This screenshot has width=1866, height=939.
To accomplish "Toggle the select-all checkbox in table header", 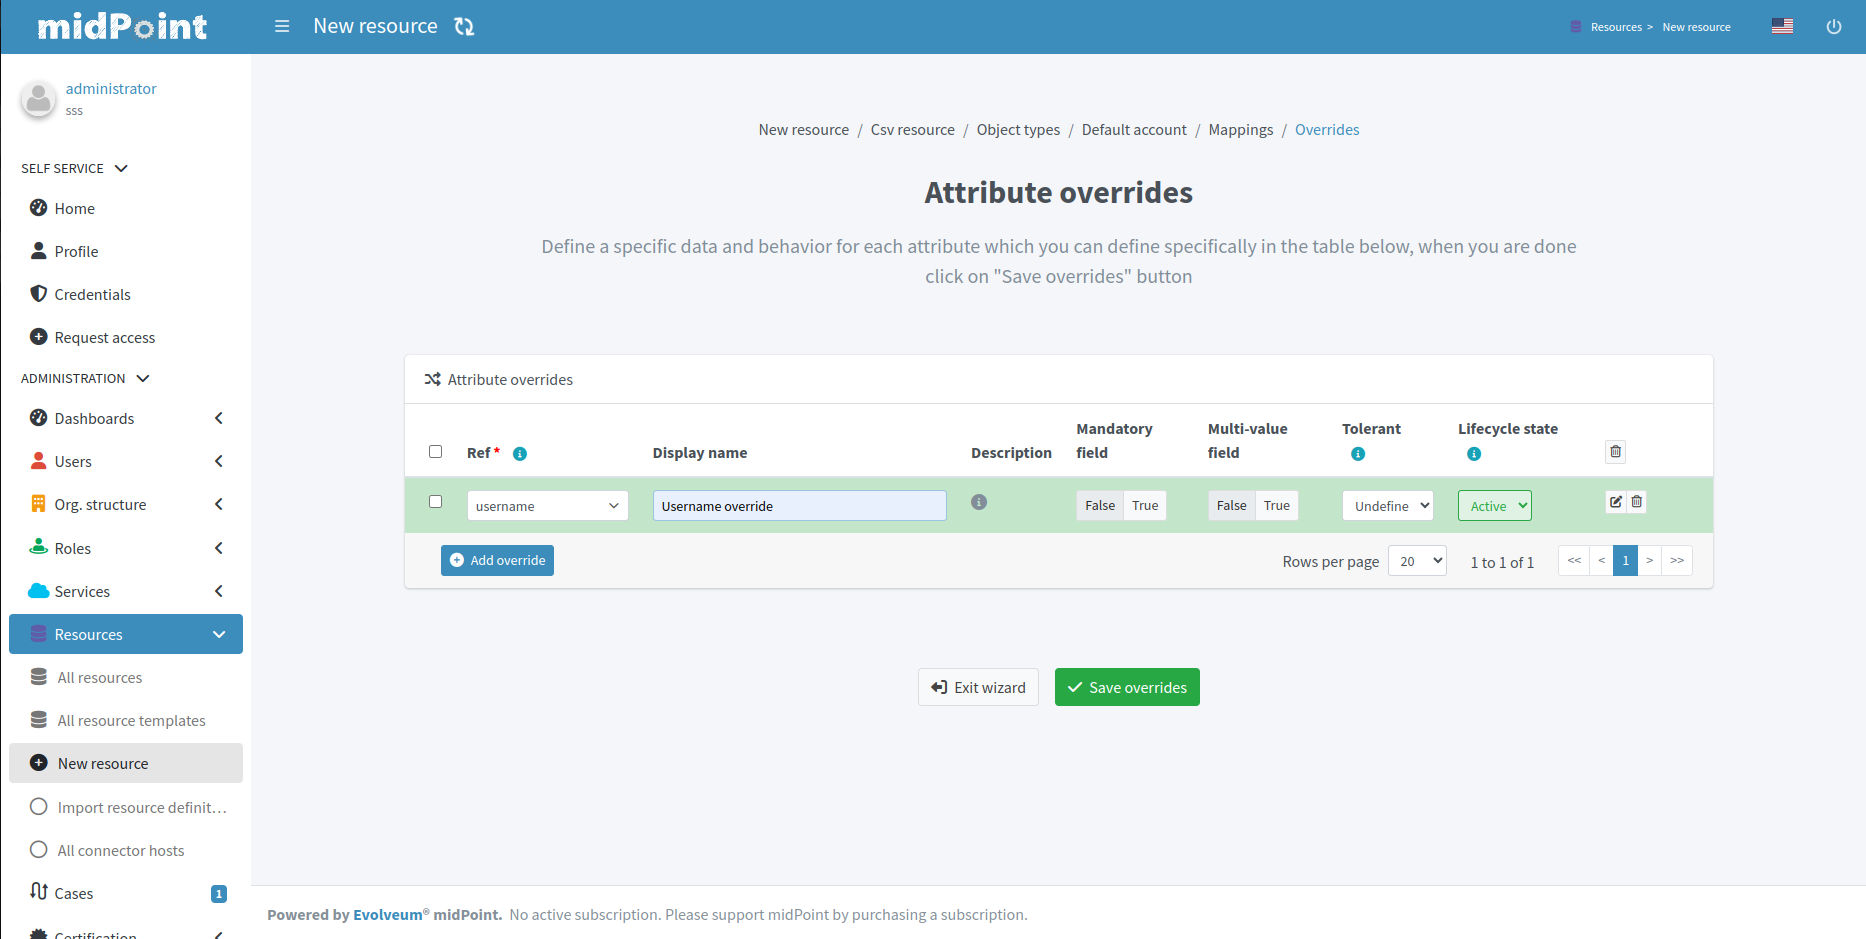I will 435,452.
